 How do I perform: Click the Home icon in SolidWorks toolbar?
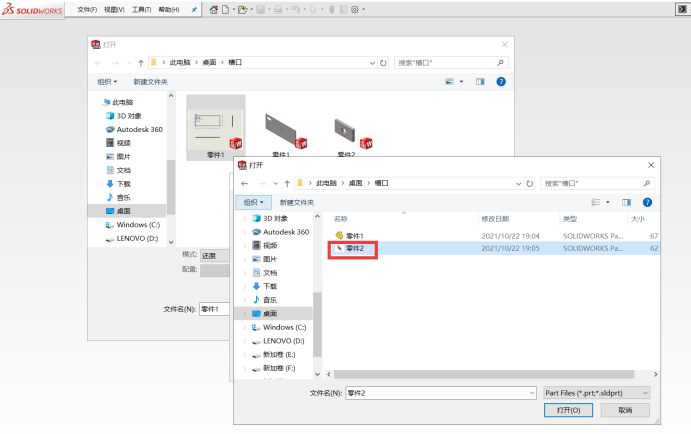coord(214,9)
